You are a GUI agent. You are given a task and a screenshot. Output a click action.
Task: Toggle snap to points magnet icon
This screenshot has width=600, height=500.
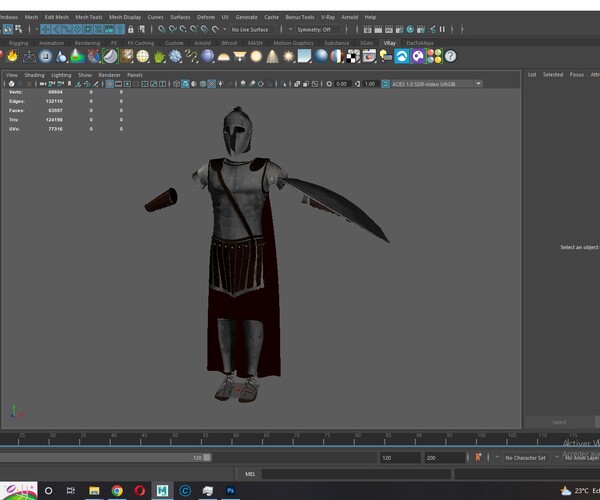(183, 29)
